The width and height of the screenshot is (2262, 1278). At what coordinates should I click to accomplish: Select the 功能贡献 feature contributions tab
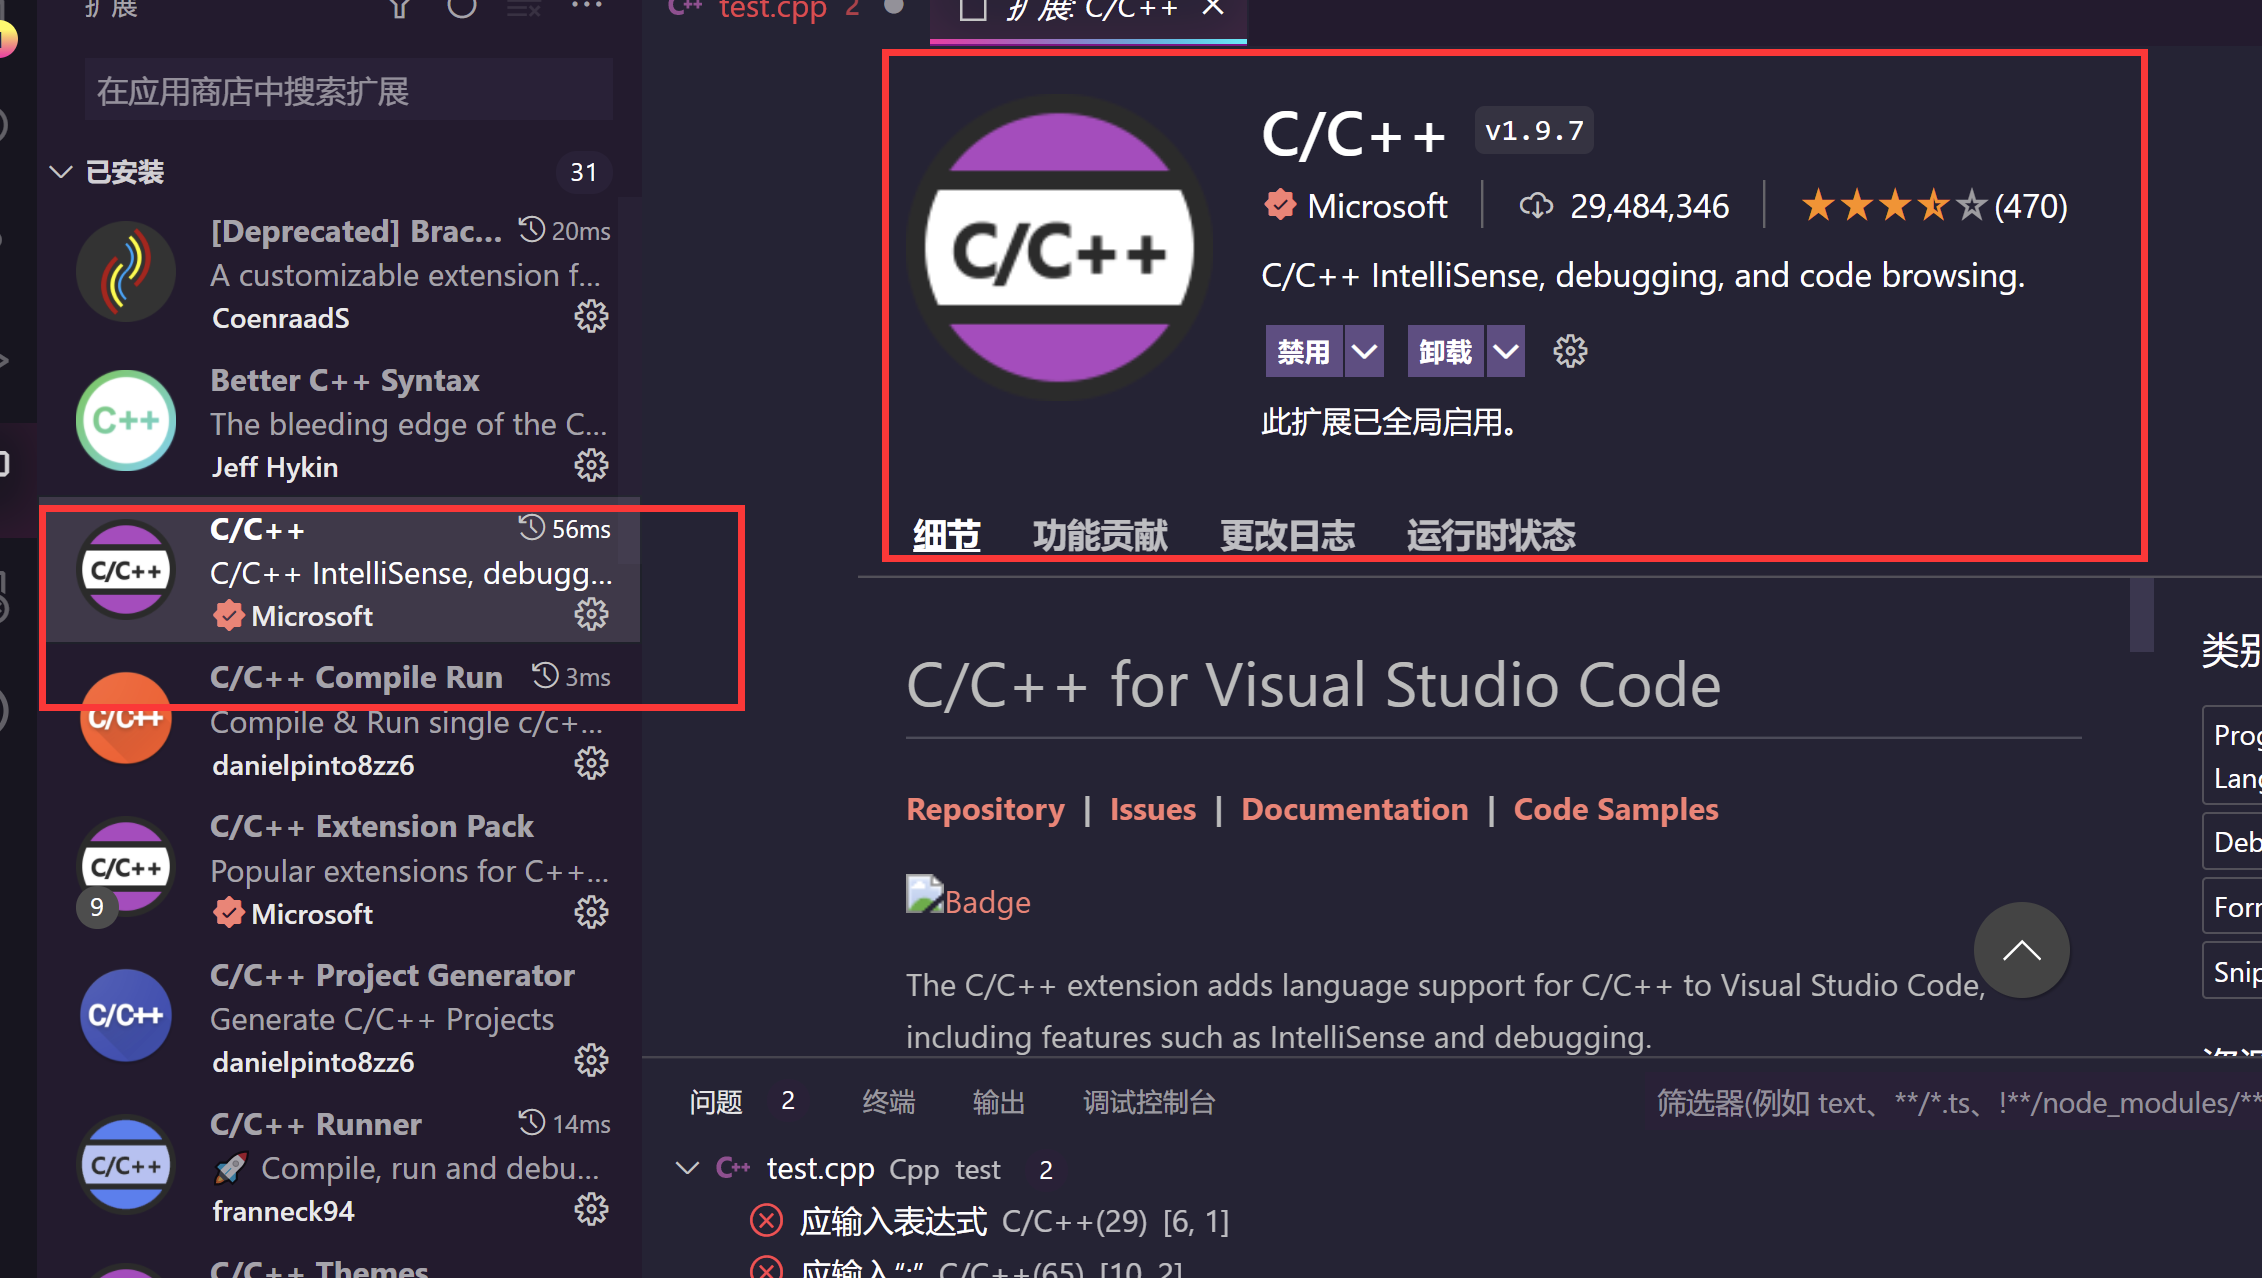pos(1100,535)
